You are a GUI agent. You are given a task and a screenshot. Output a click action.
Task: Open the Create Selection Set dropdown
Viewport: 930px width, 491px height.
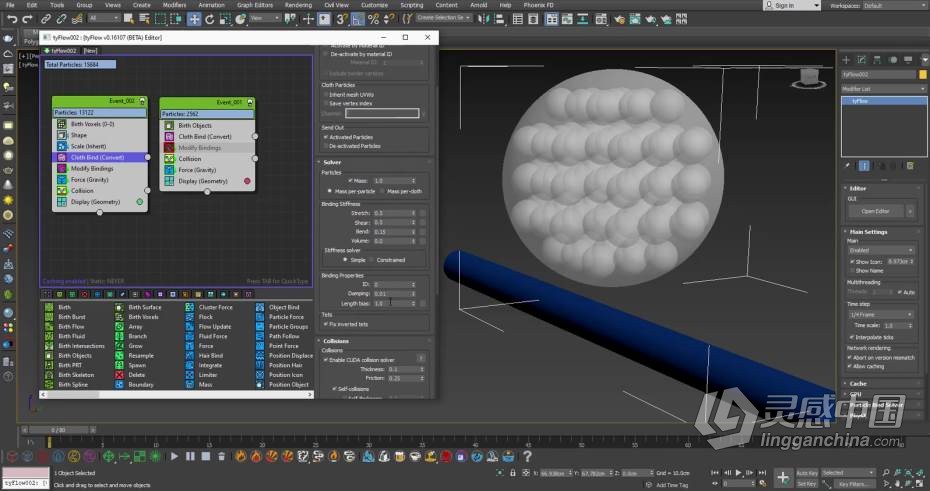[x=444, y=18]
